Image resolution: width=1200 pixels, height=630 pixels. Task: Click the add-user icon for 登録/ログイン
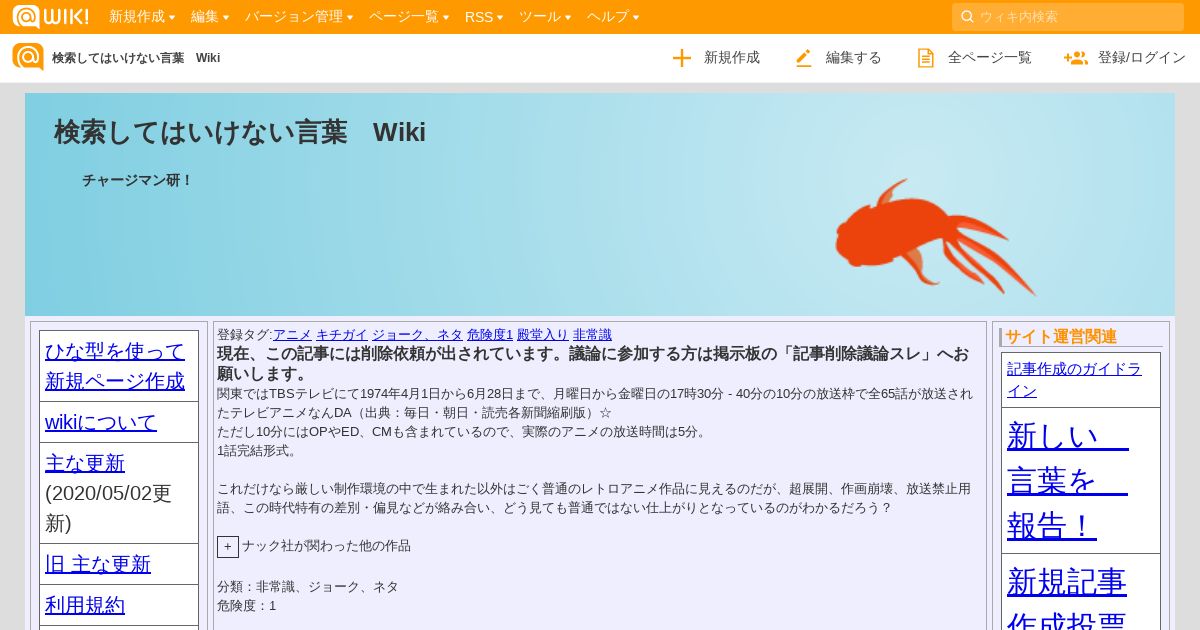point(1076,58)
